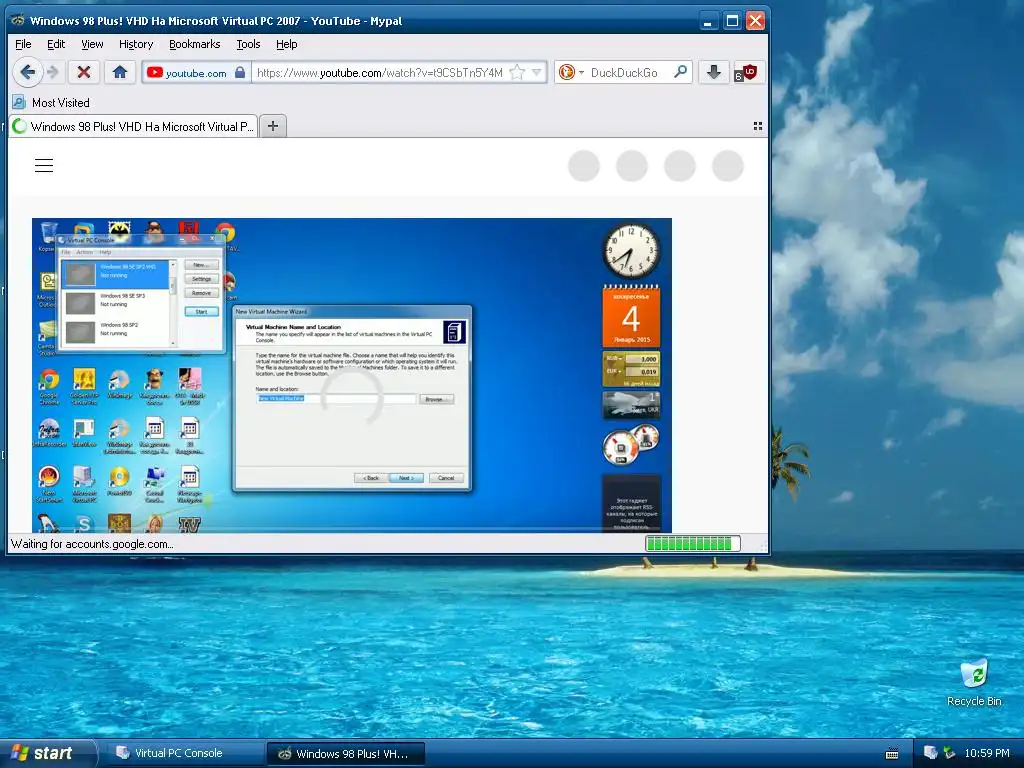1024x768 pixels.
Task: Click the page loading progress bar
Action: pos(693,543)
